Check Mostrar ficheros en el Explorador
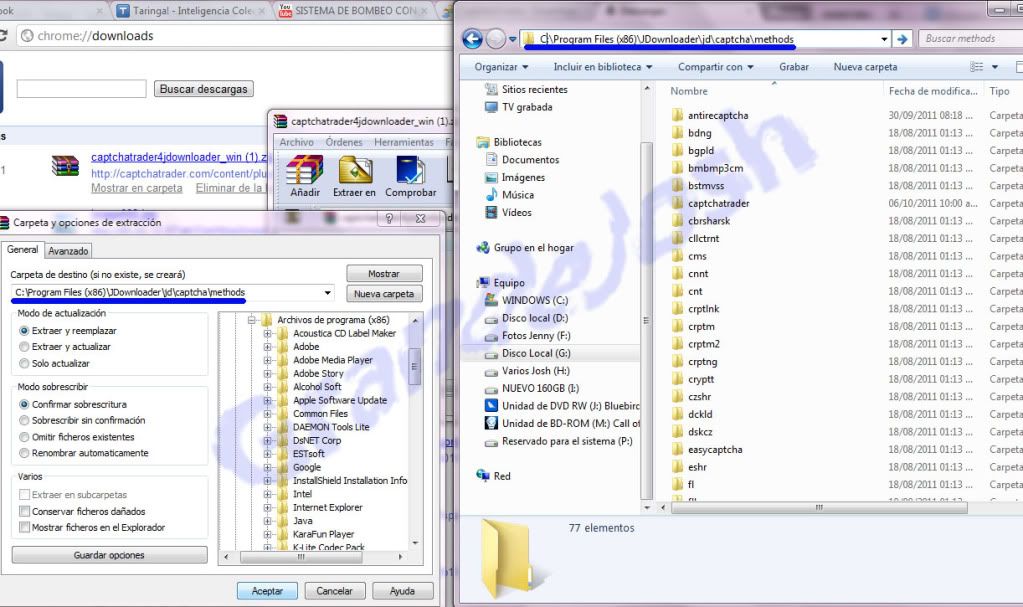This screenshot has width=1023, height=607. click(25, 527)
